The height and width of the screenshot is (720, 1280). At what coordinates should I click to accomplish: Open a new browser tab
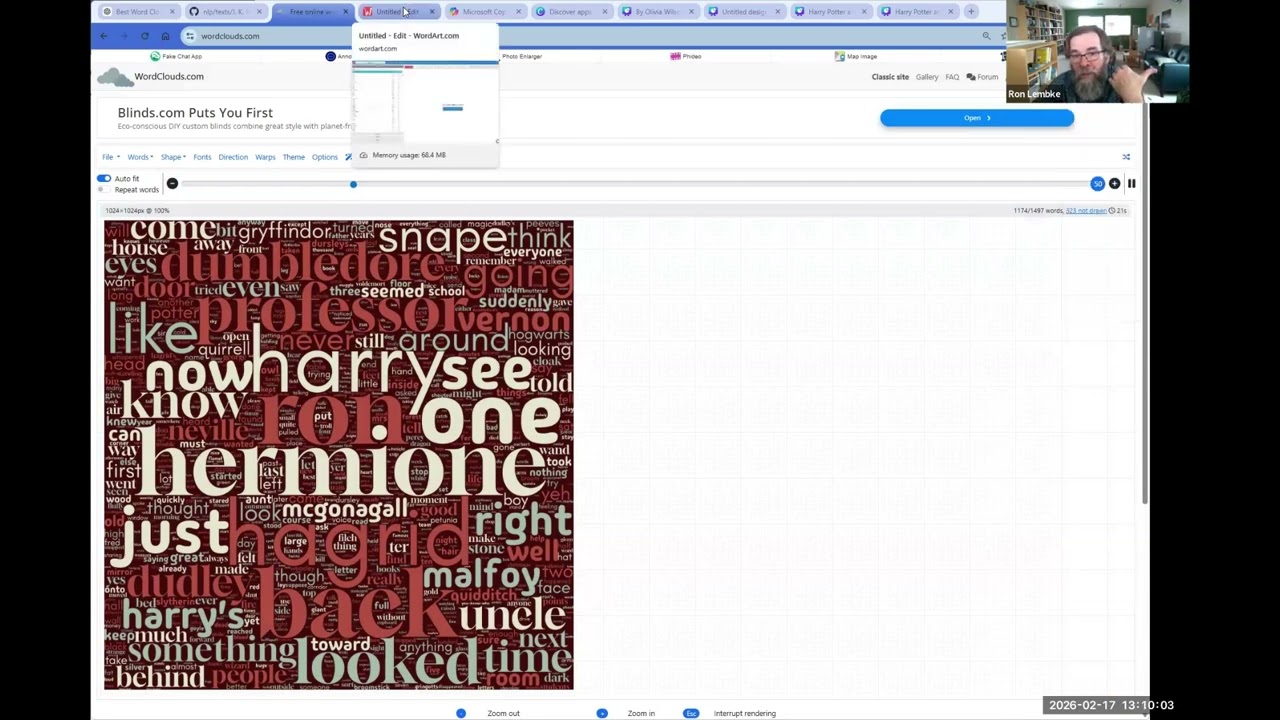971,12
